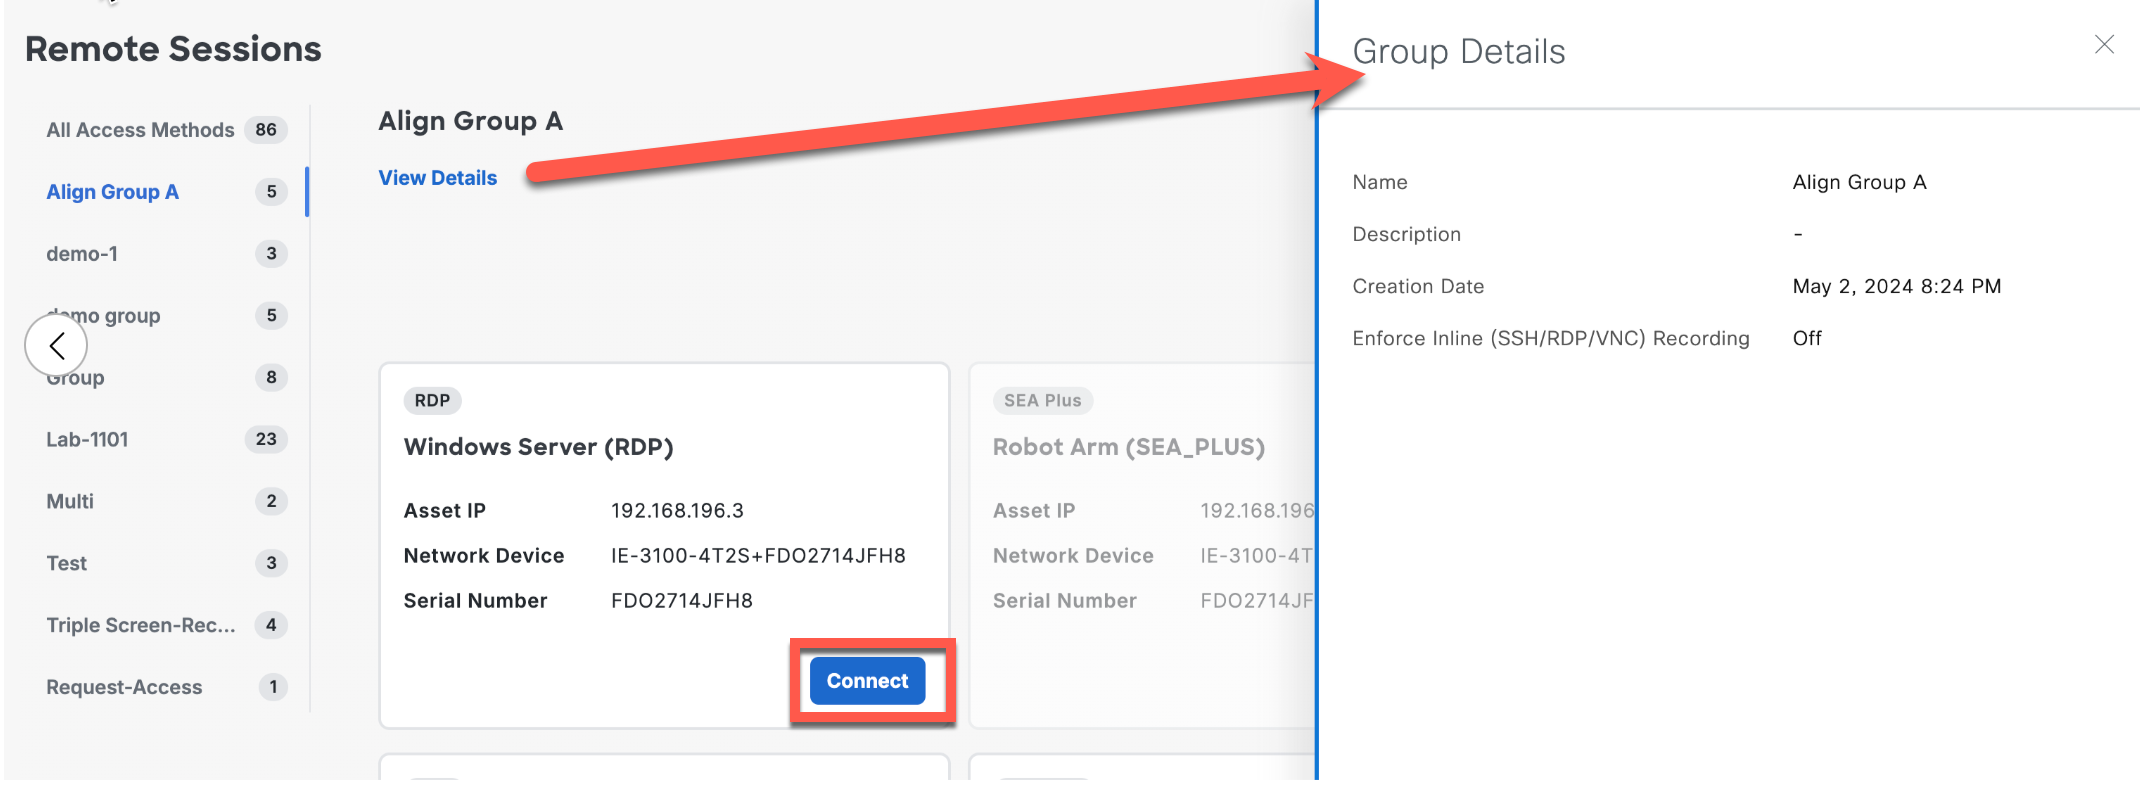Switch to the Lab-1101 group
Image resolution: width=2140 pixels, height=794 pixels.
tap(87, 440)
